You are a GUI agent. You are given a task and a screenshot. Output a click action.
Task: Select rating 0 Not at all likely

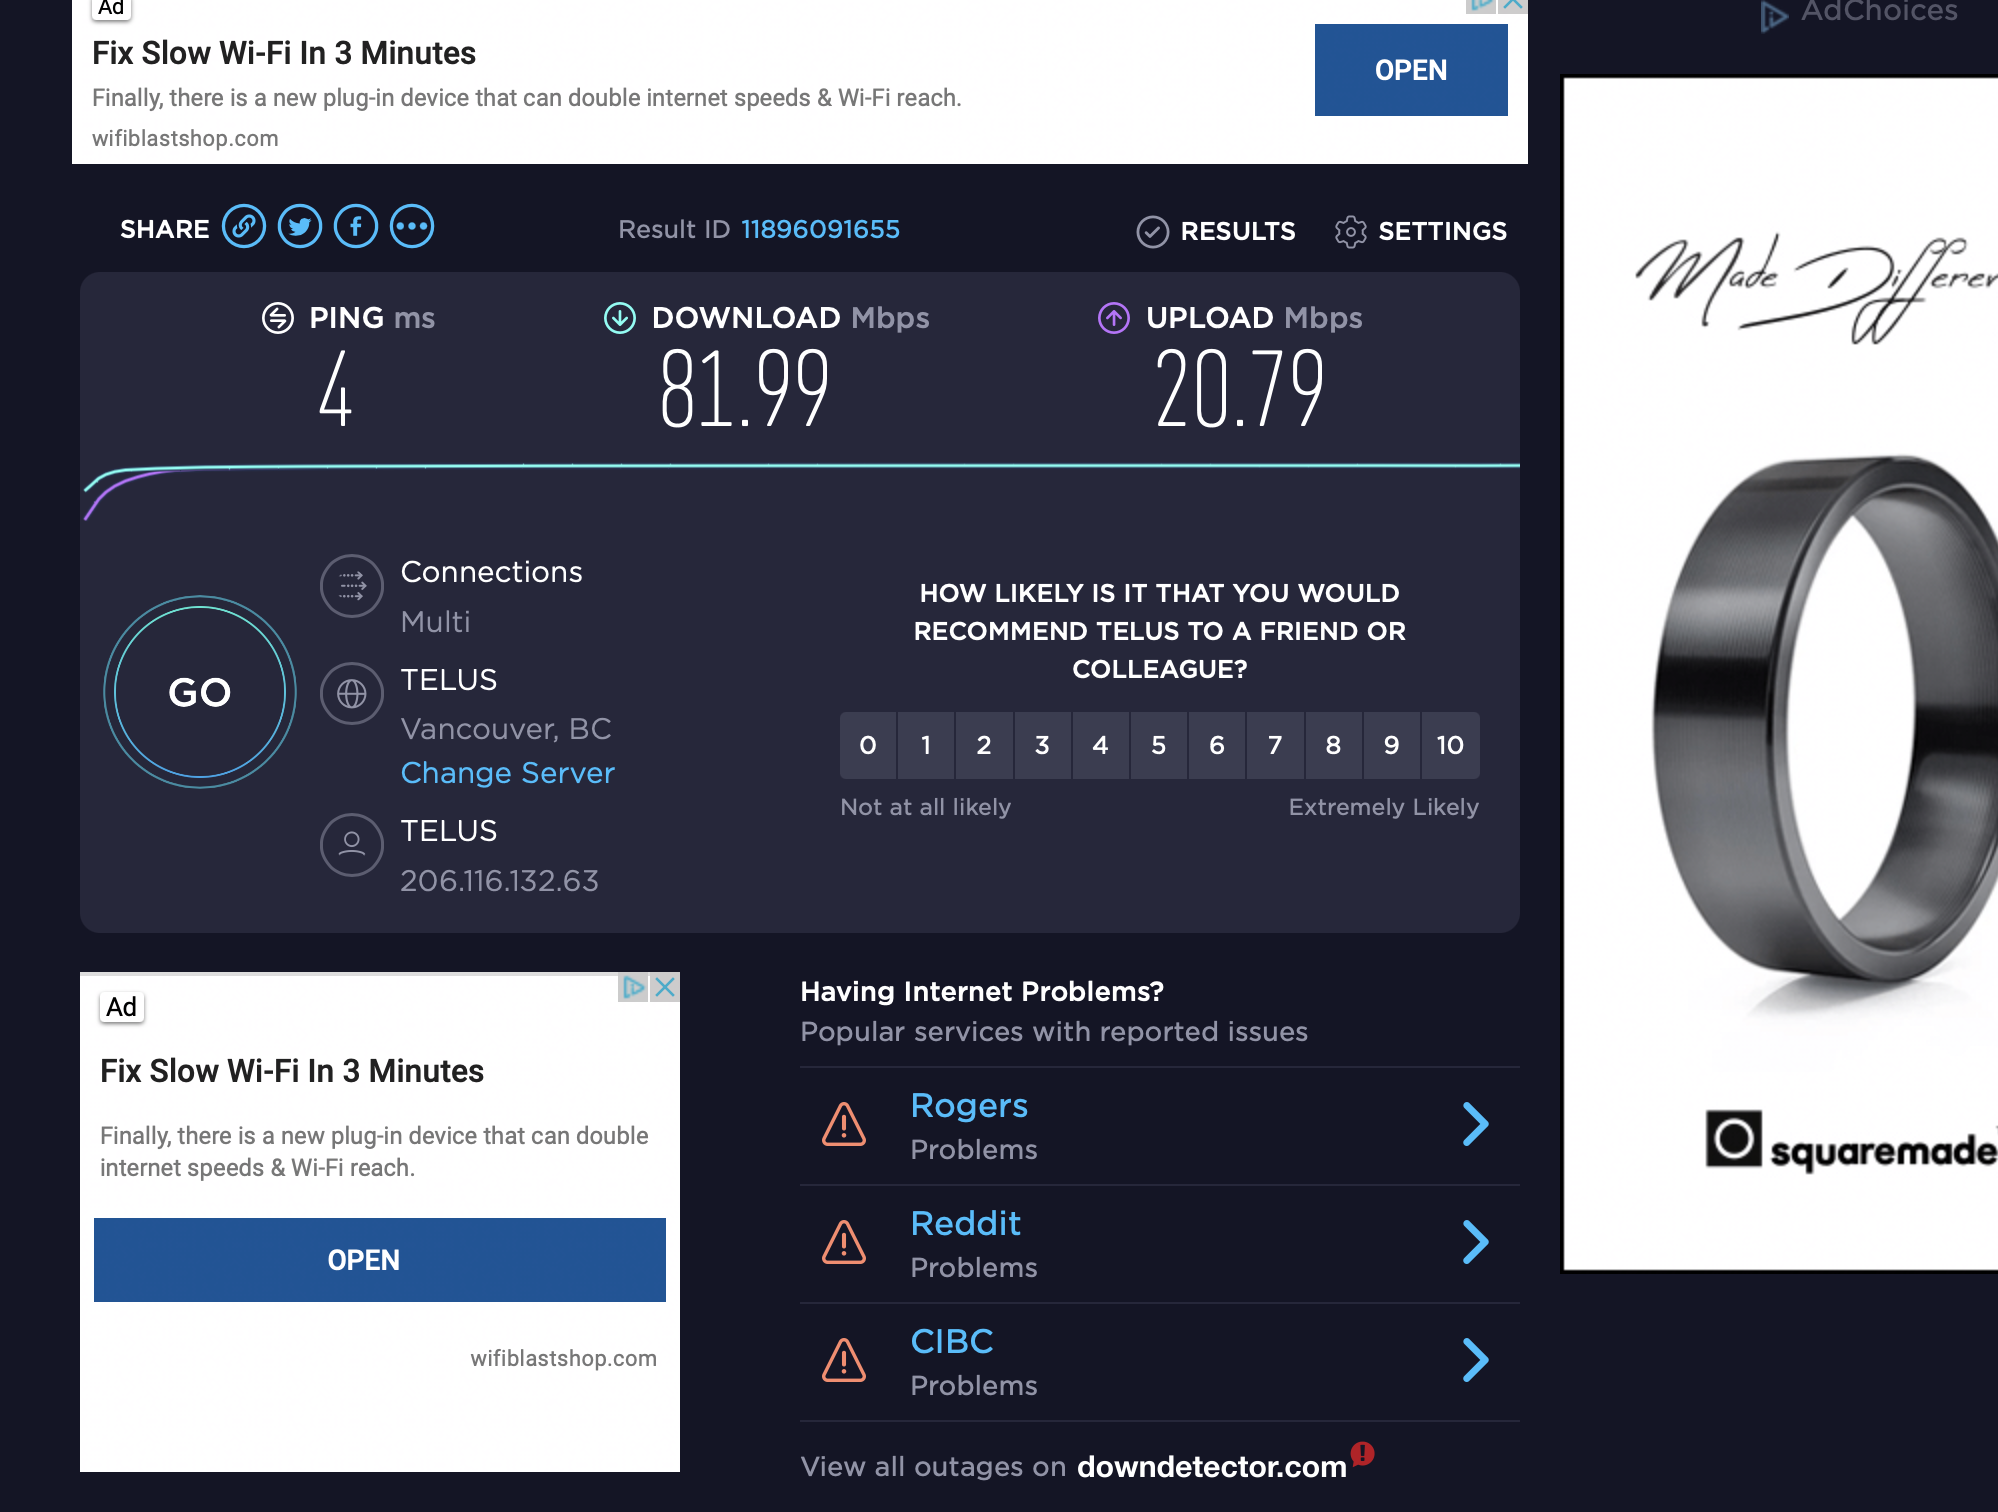click(x=868, y=745)
